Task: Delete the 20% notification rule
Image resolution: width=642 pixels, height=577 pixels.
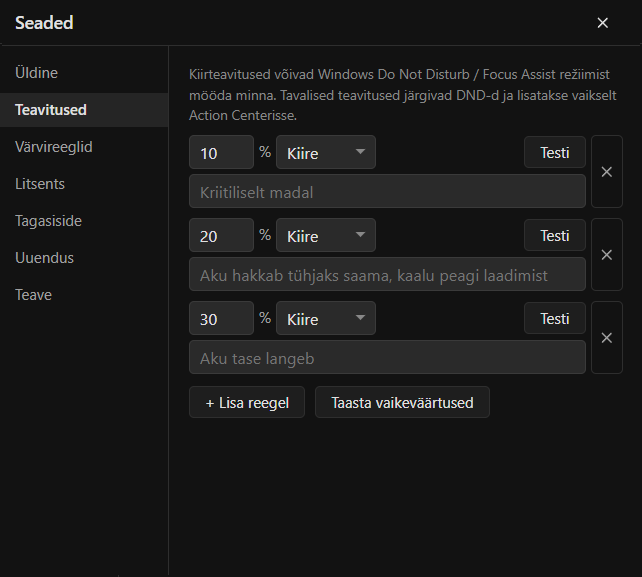Action: click(607, 255)
